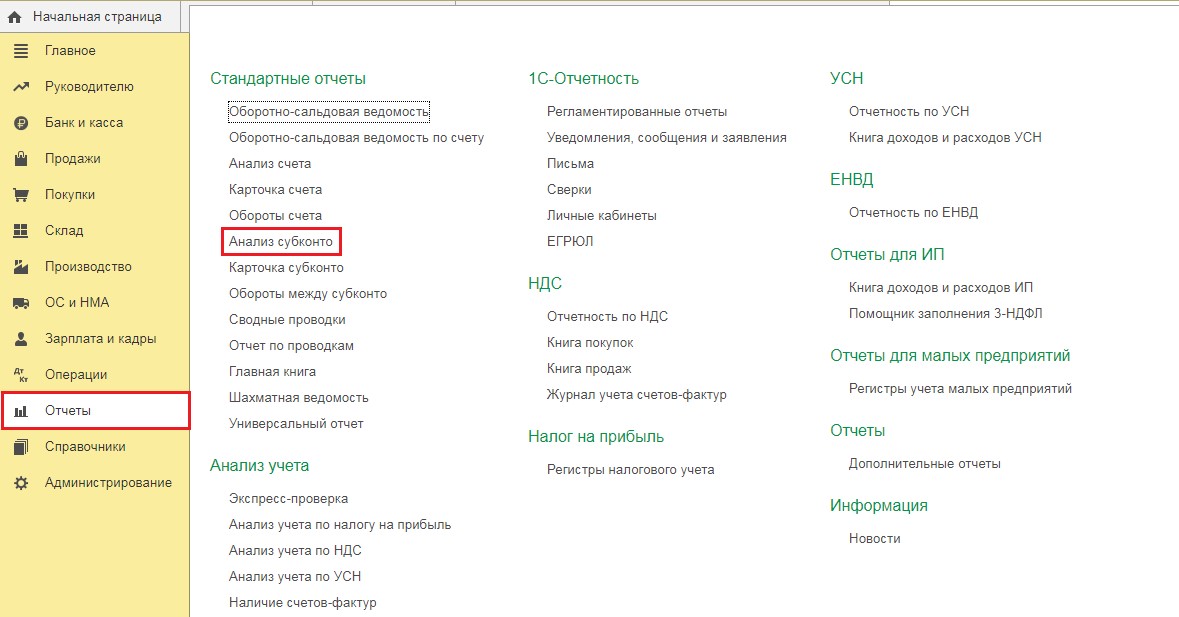
Task: Click the Покупки shopping cart icon
Action: pyautogui.click(x=21, y=195)
